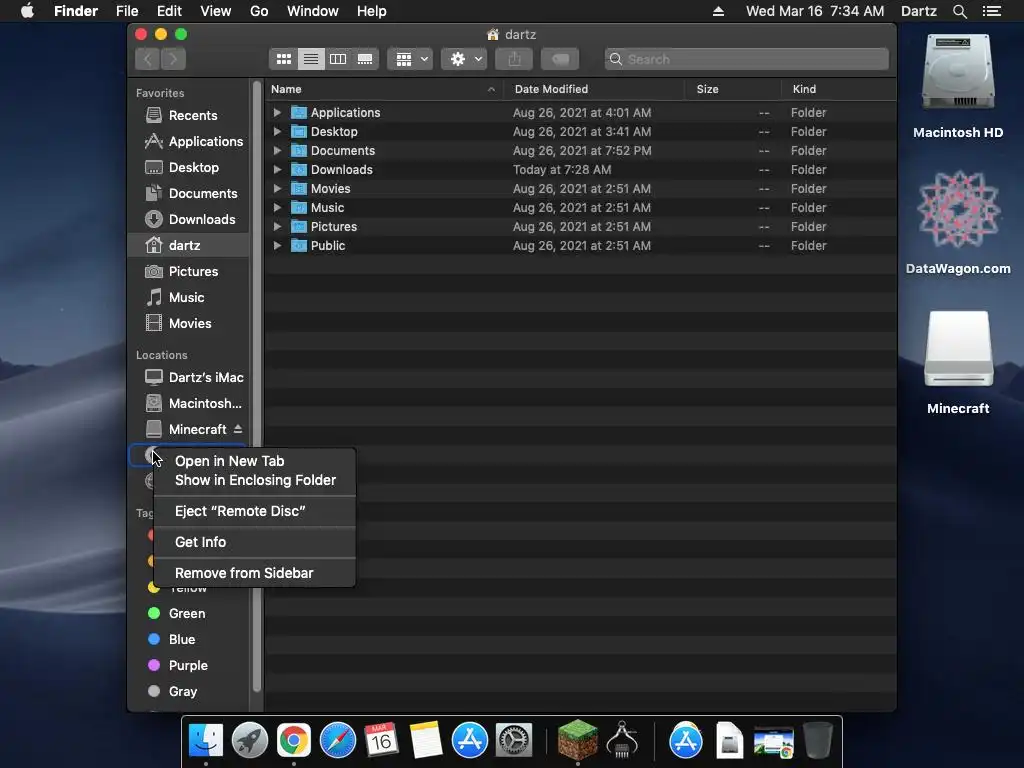Open Music from the sidebar

pos(189,297)
